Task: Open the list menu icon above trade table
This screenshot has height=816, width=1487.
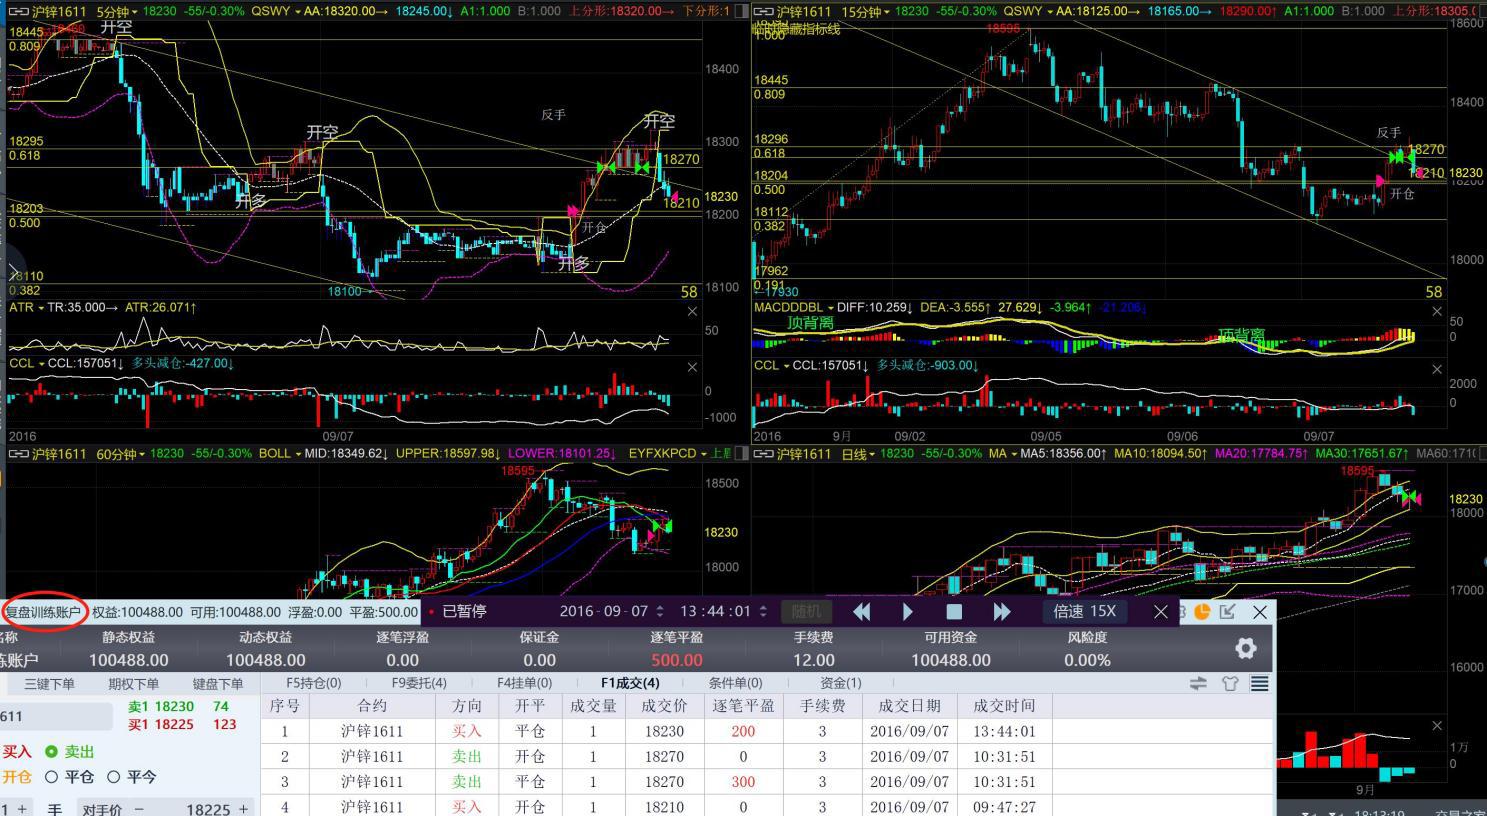Action: click(x=1260, y=683)
